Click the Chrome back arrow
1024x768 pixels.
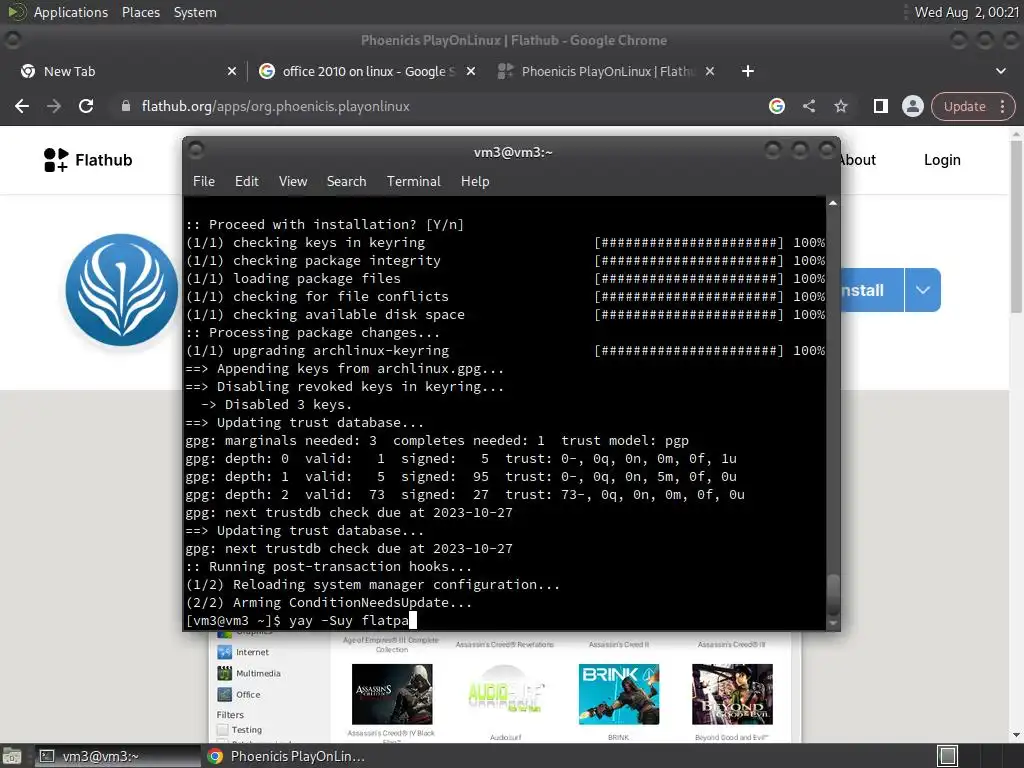click(22, 106)
